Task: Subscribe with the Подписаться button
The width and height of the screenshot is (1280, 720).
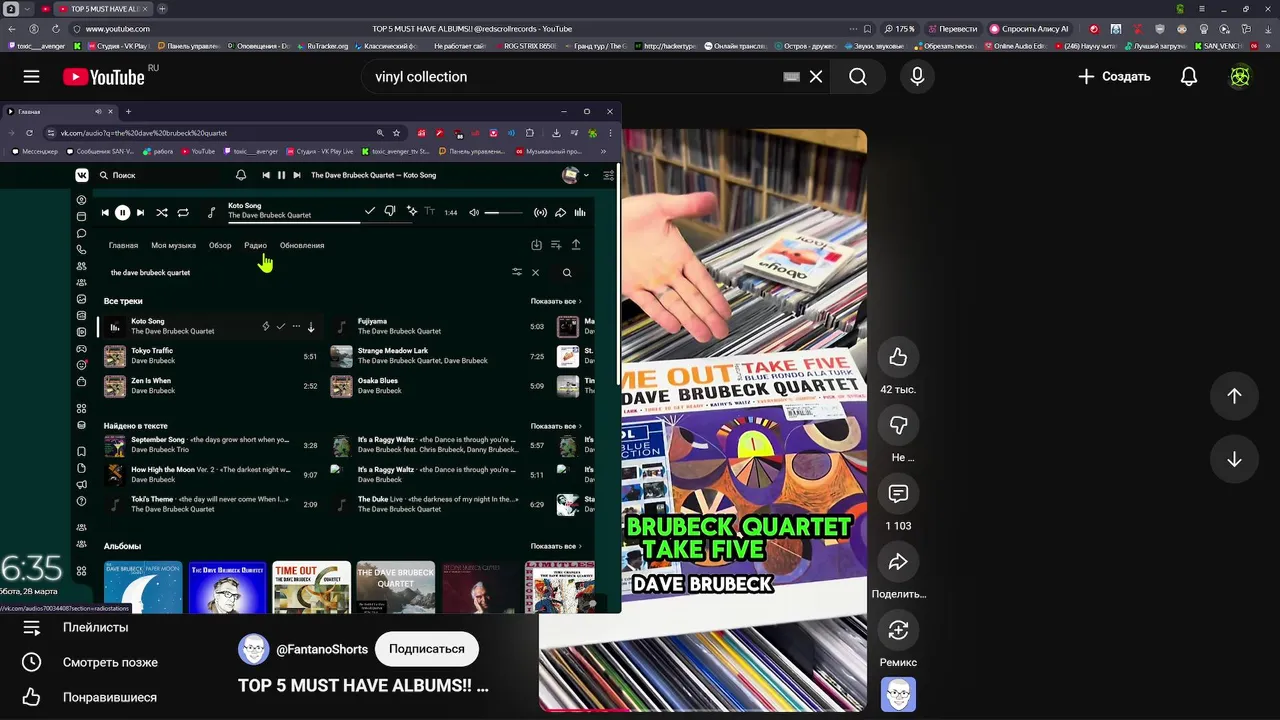Action: [x=427, y=649]
